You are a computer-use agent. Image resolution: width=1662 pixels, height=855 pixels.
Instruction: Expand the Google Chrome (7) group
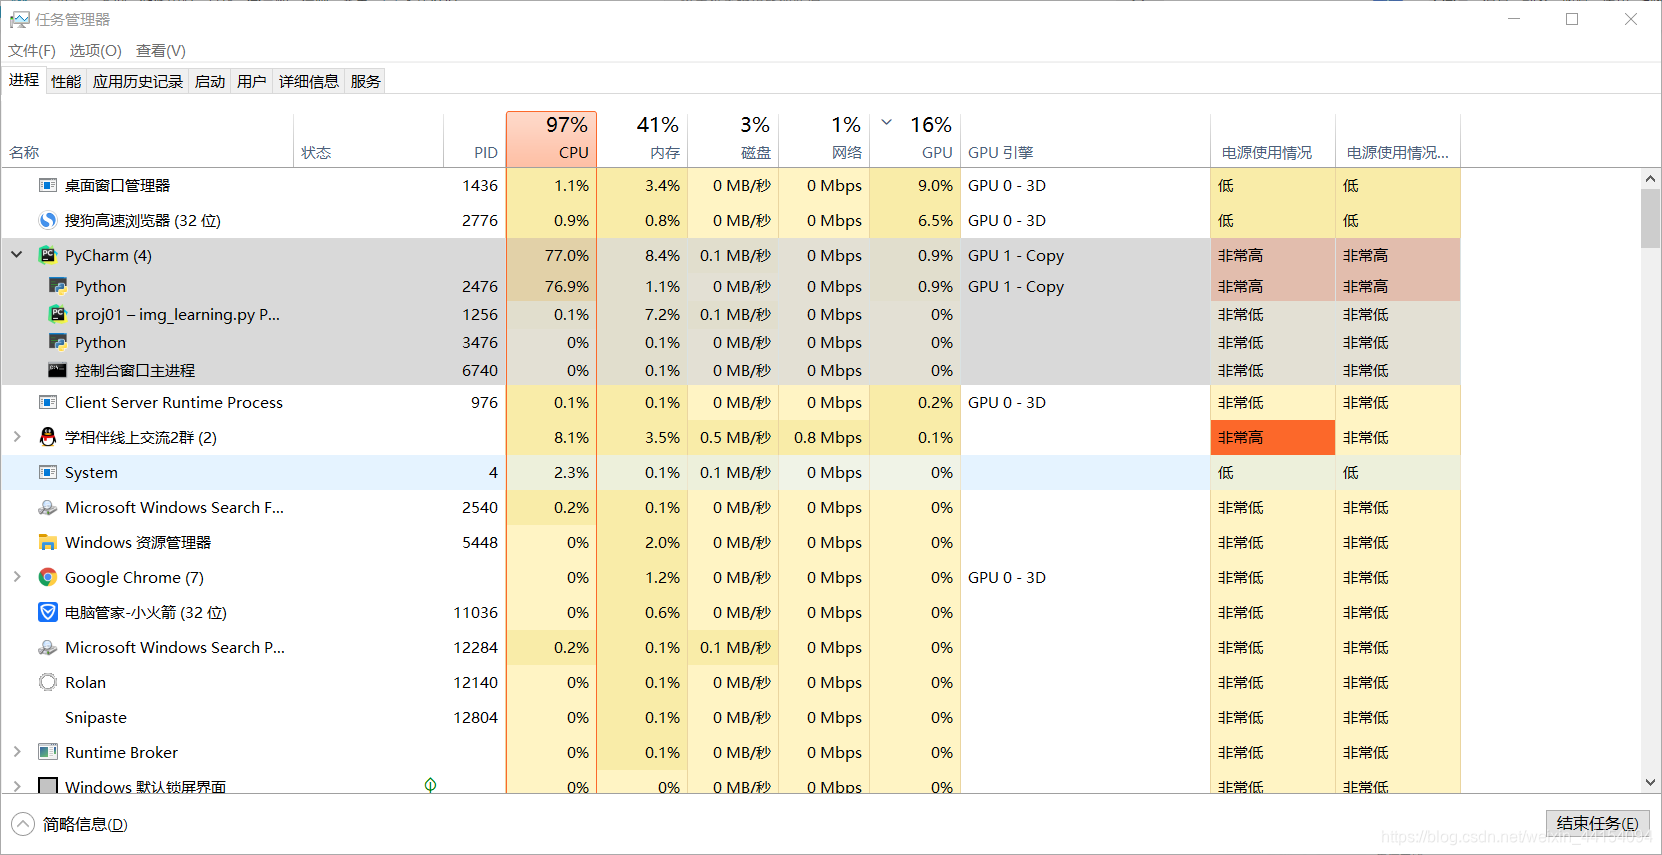click(17, 577)
